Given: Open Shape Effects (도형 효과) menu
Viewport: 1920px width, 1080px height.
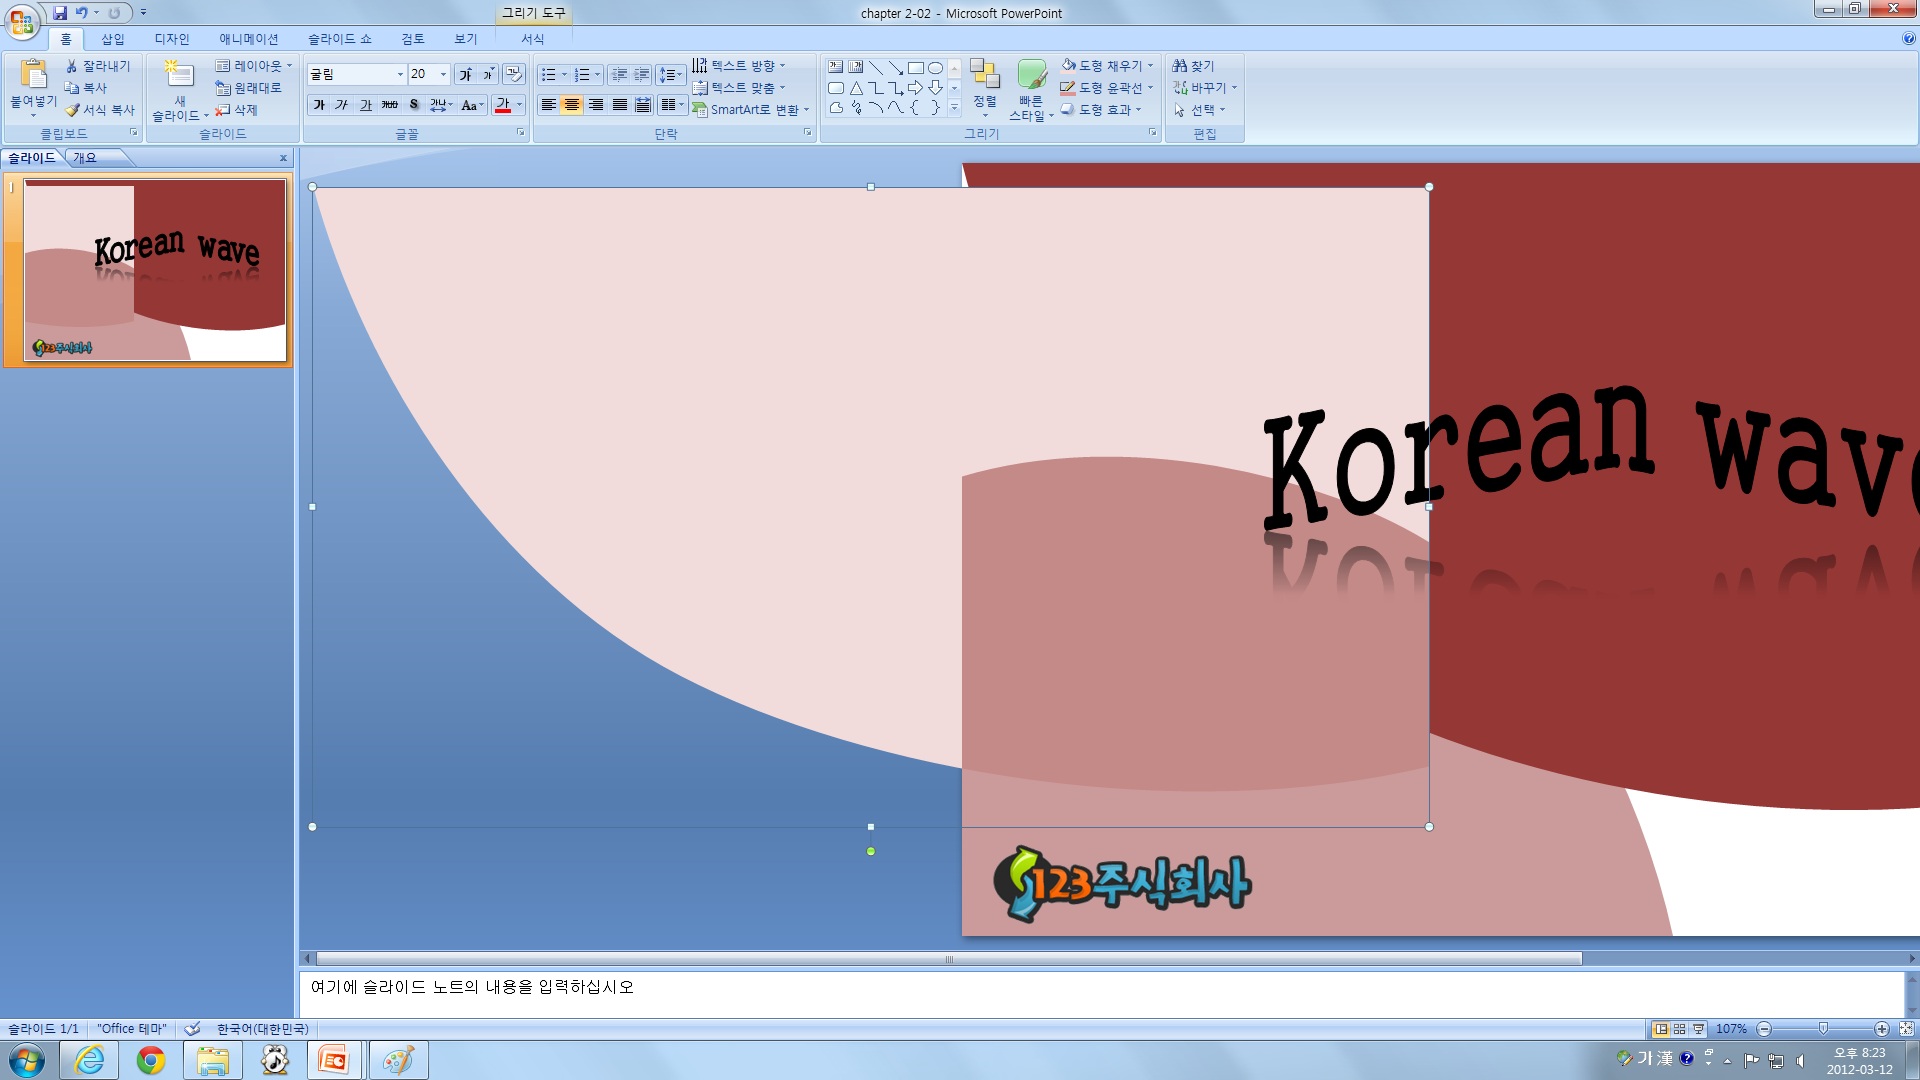Looking at the screenshot, I should tap(1101, 110).
